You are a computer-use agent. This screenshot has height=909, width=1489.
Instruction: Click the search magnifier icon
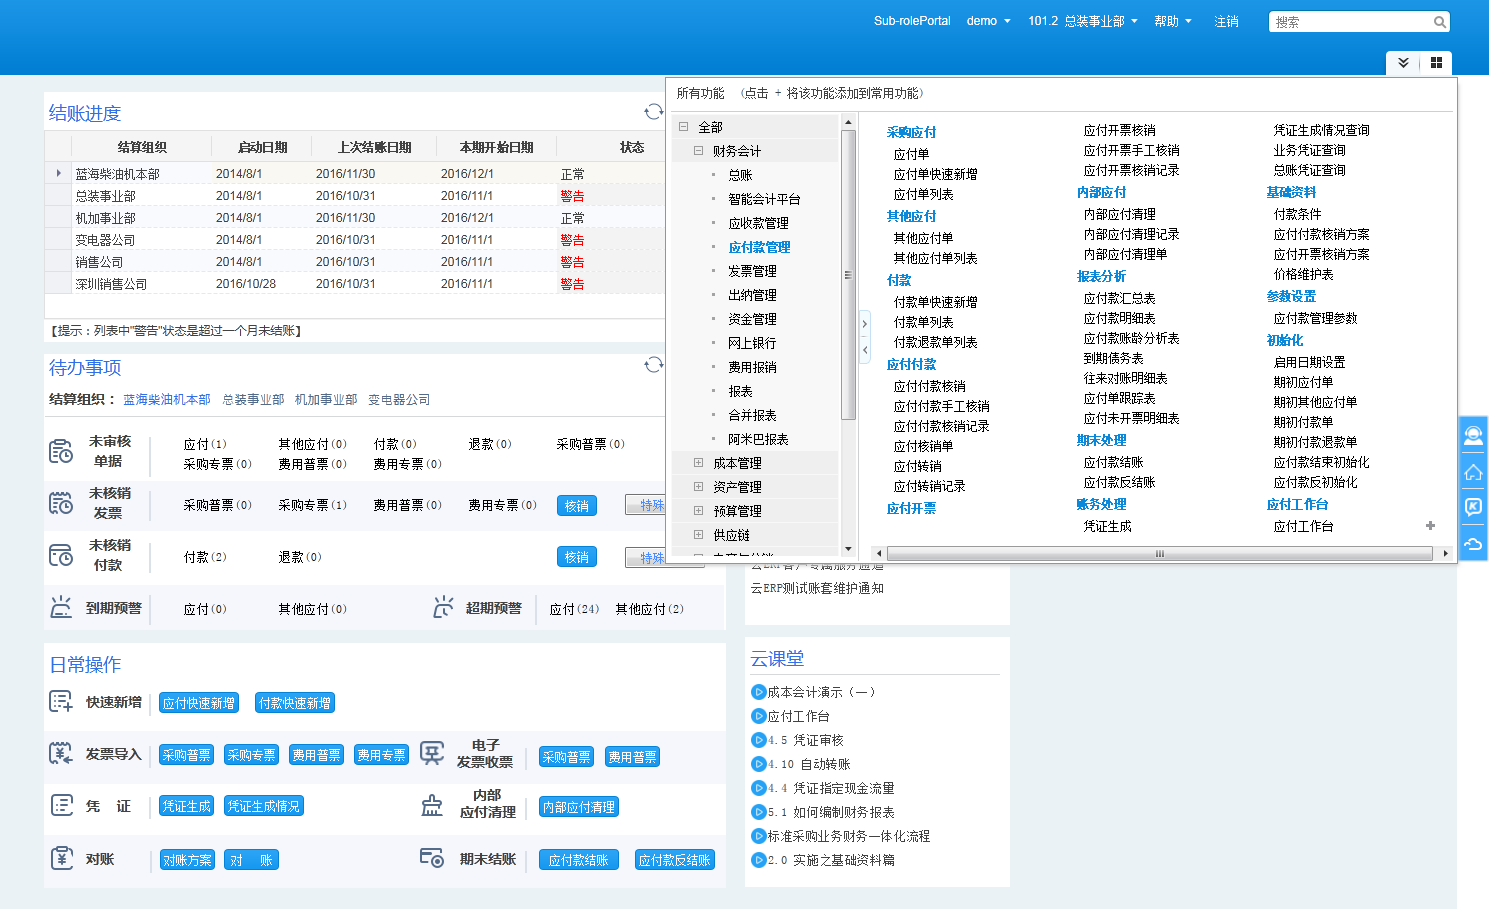click(x=1439, y=22)
